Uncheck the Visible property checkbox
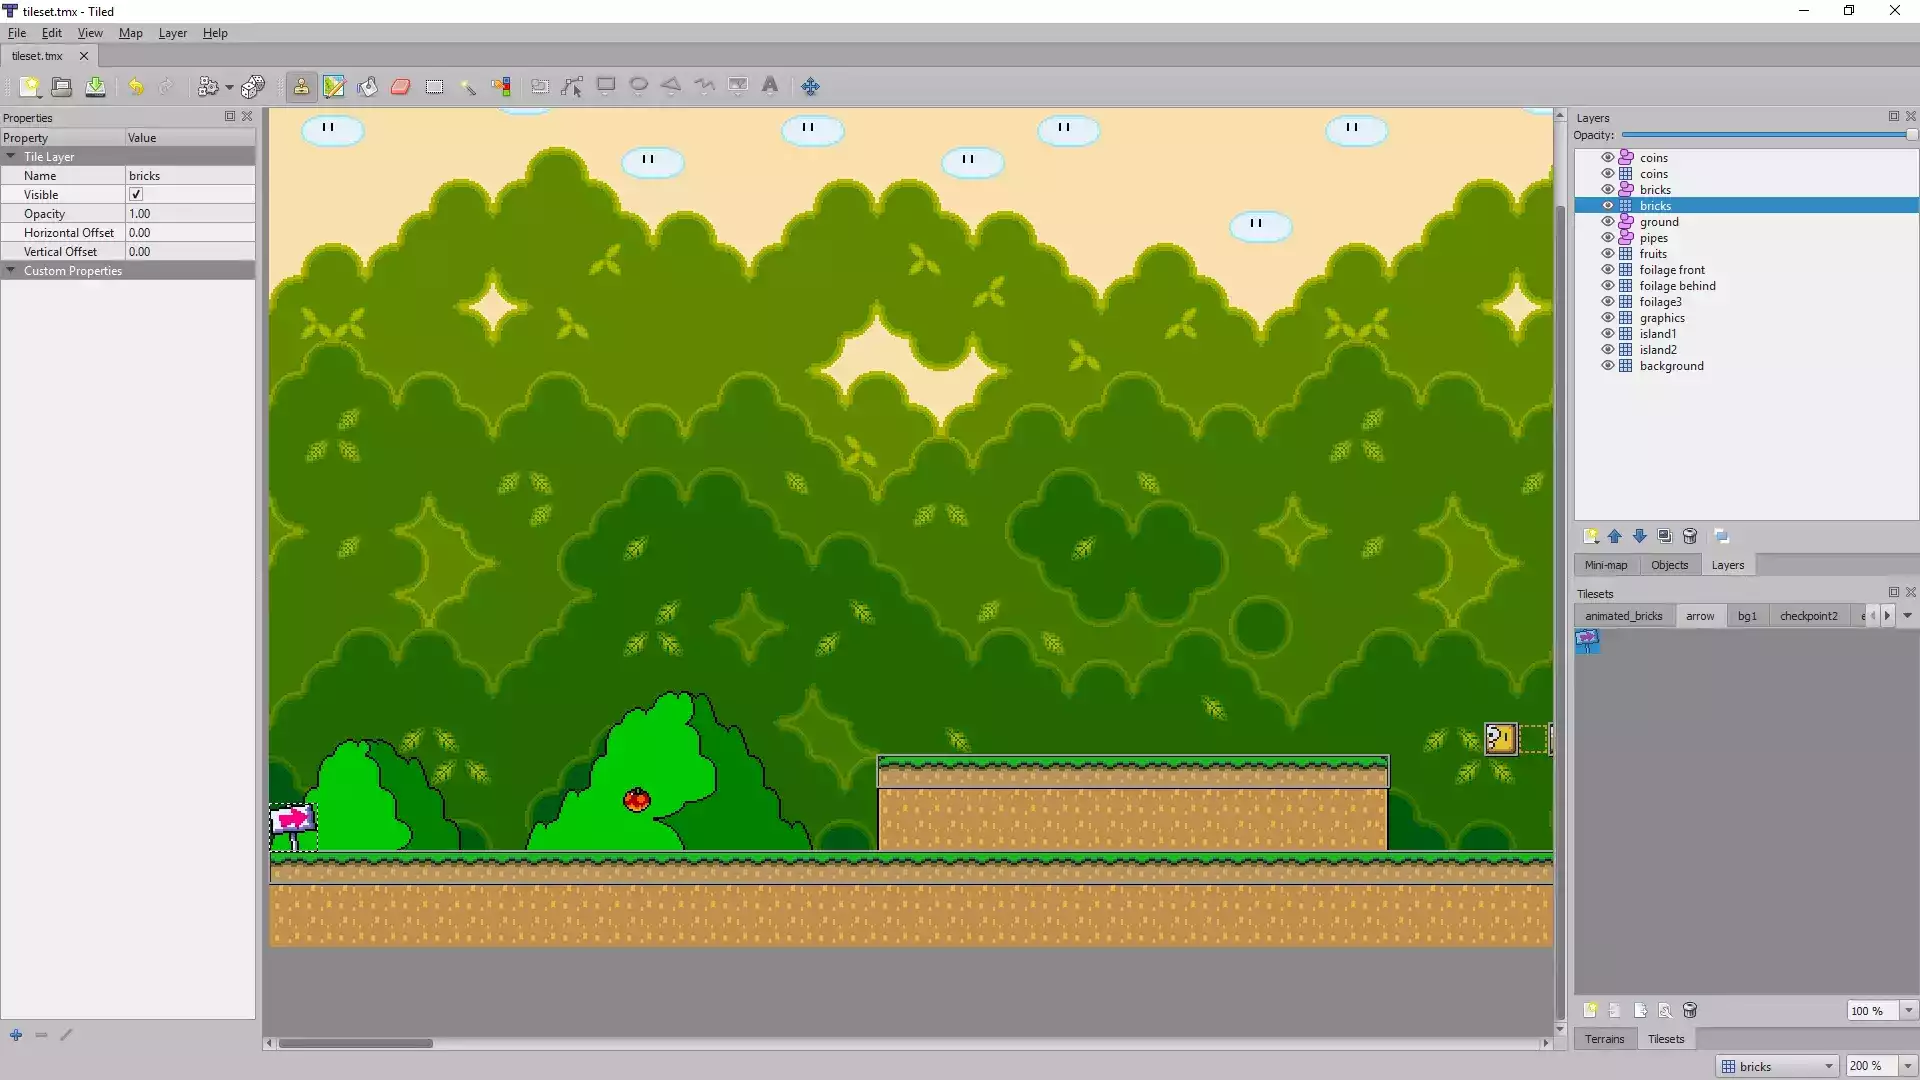Image resolution: width=1920 pixels, height=1080 pixels. [136, 195]
